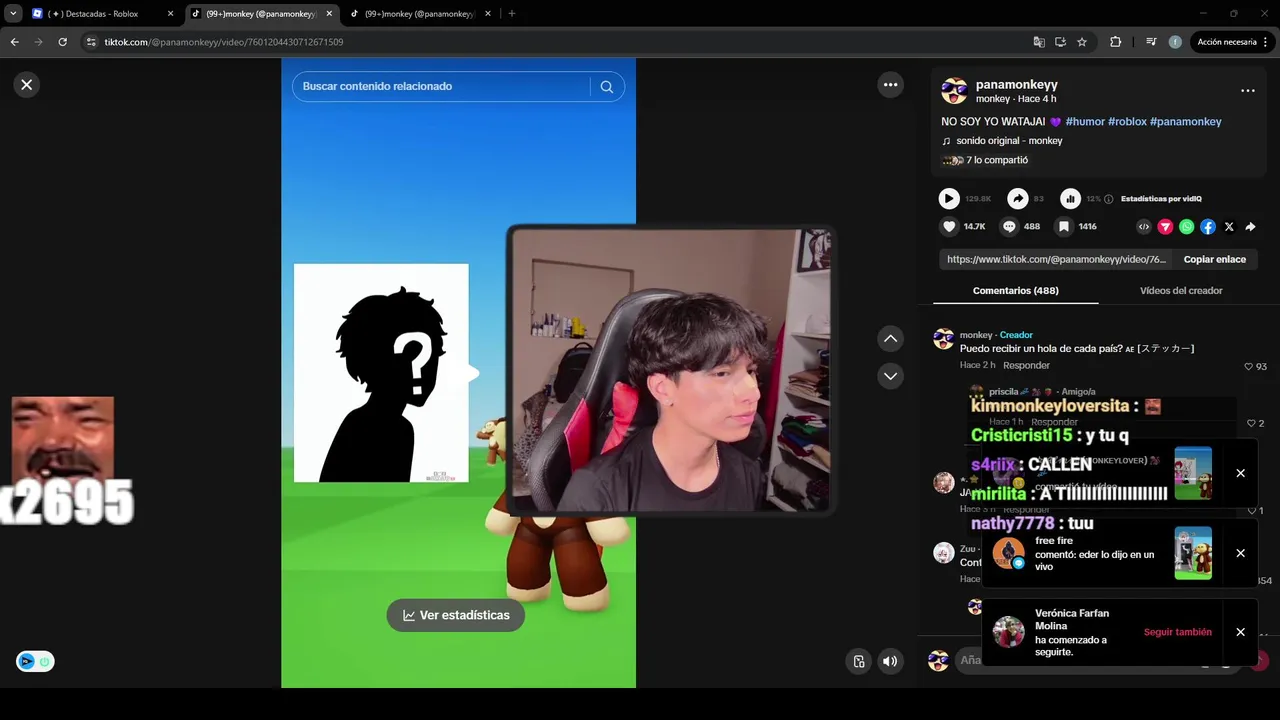Open the #roblox hashtag
This screenshot has height=720, width=1280.
point(1127,122)
